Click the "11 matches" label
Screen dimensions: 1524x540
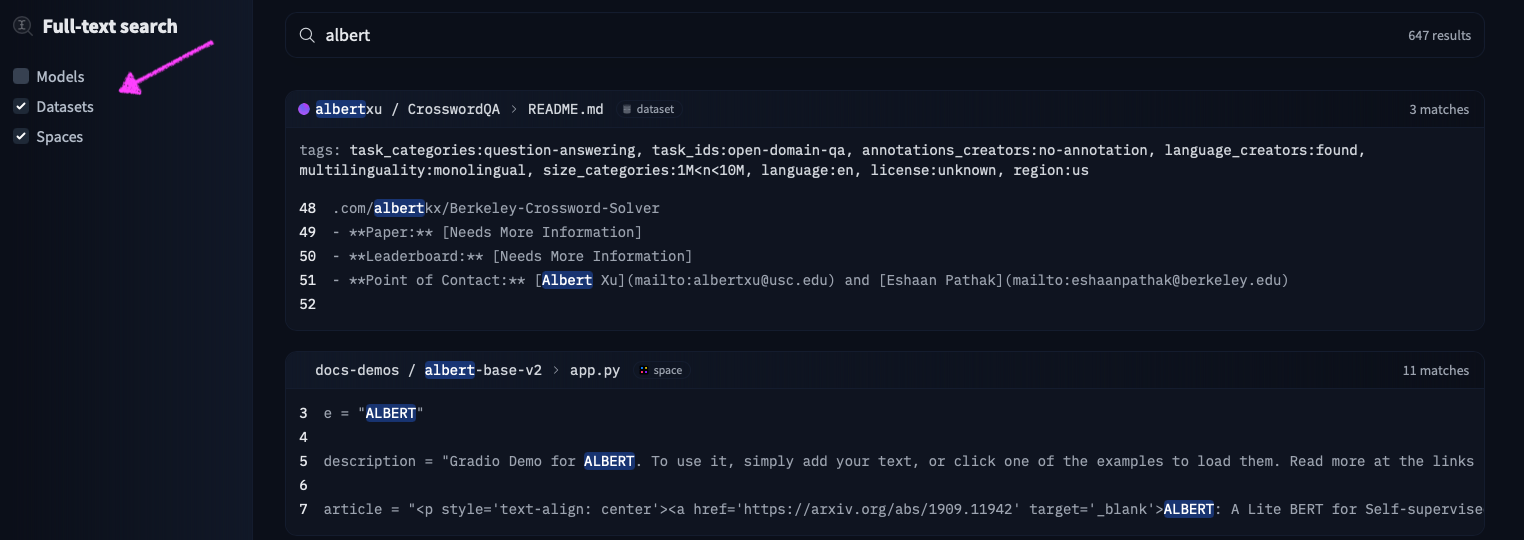1435,370
